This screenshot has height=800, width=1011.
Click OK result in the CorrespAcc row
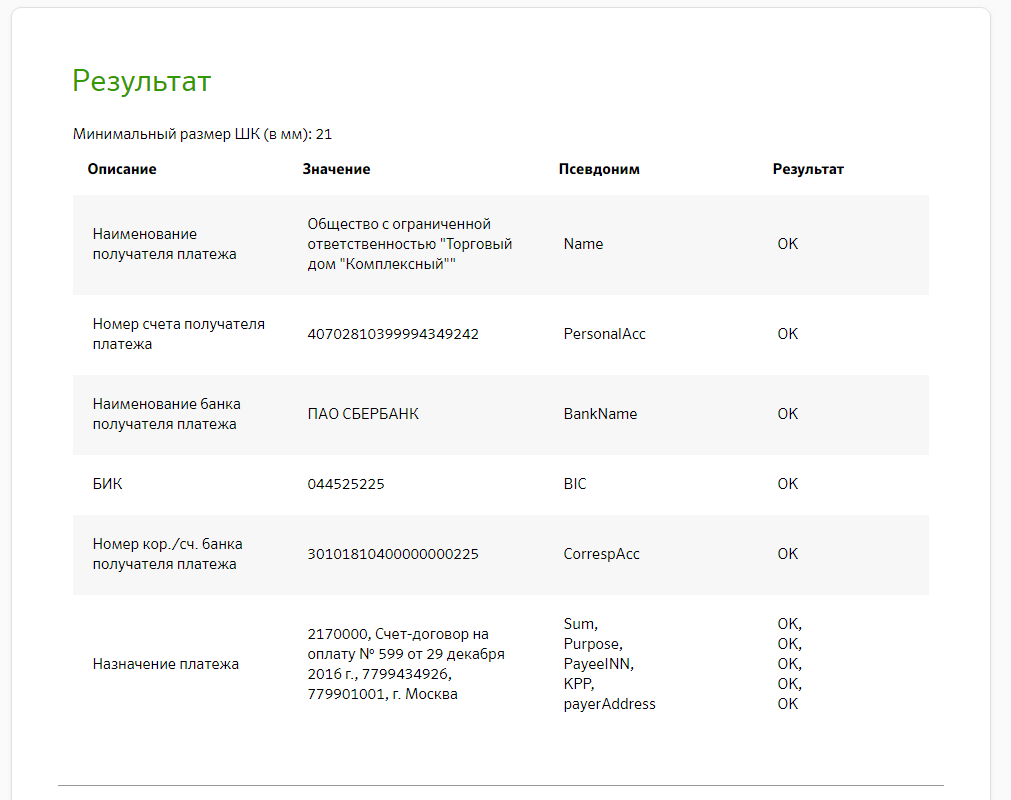[787, 554]
